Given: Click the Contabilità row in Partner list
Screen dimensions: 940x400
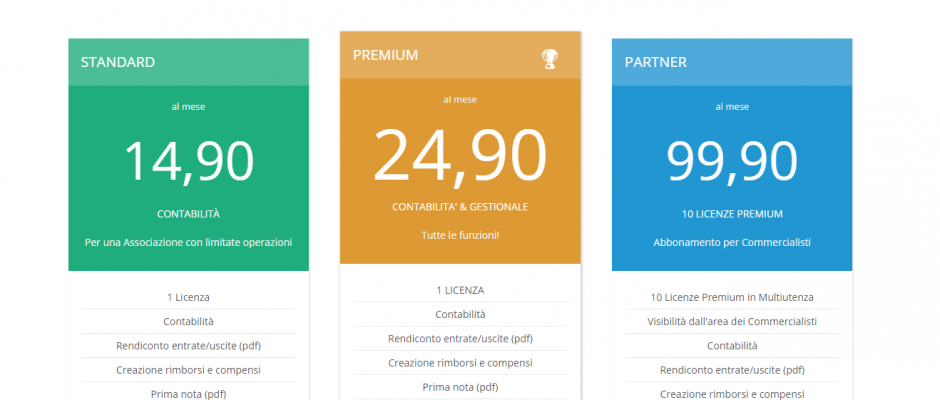Looking at the screenshot, I should coord(732,346).
